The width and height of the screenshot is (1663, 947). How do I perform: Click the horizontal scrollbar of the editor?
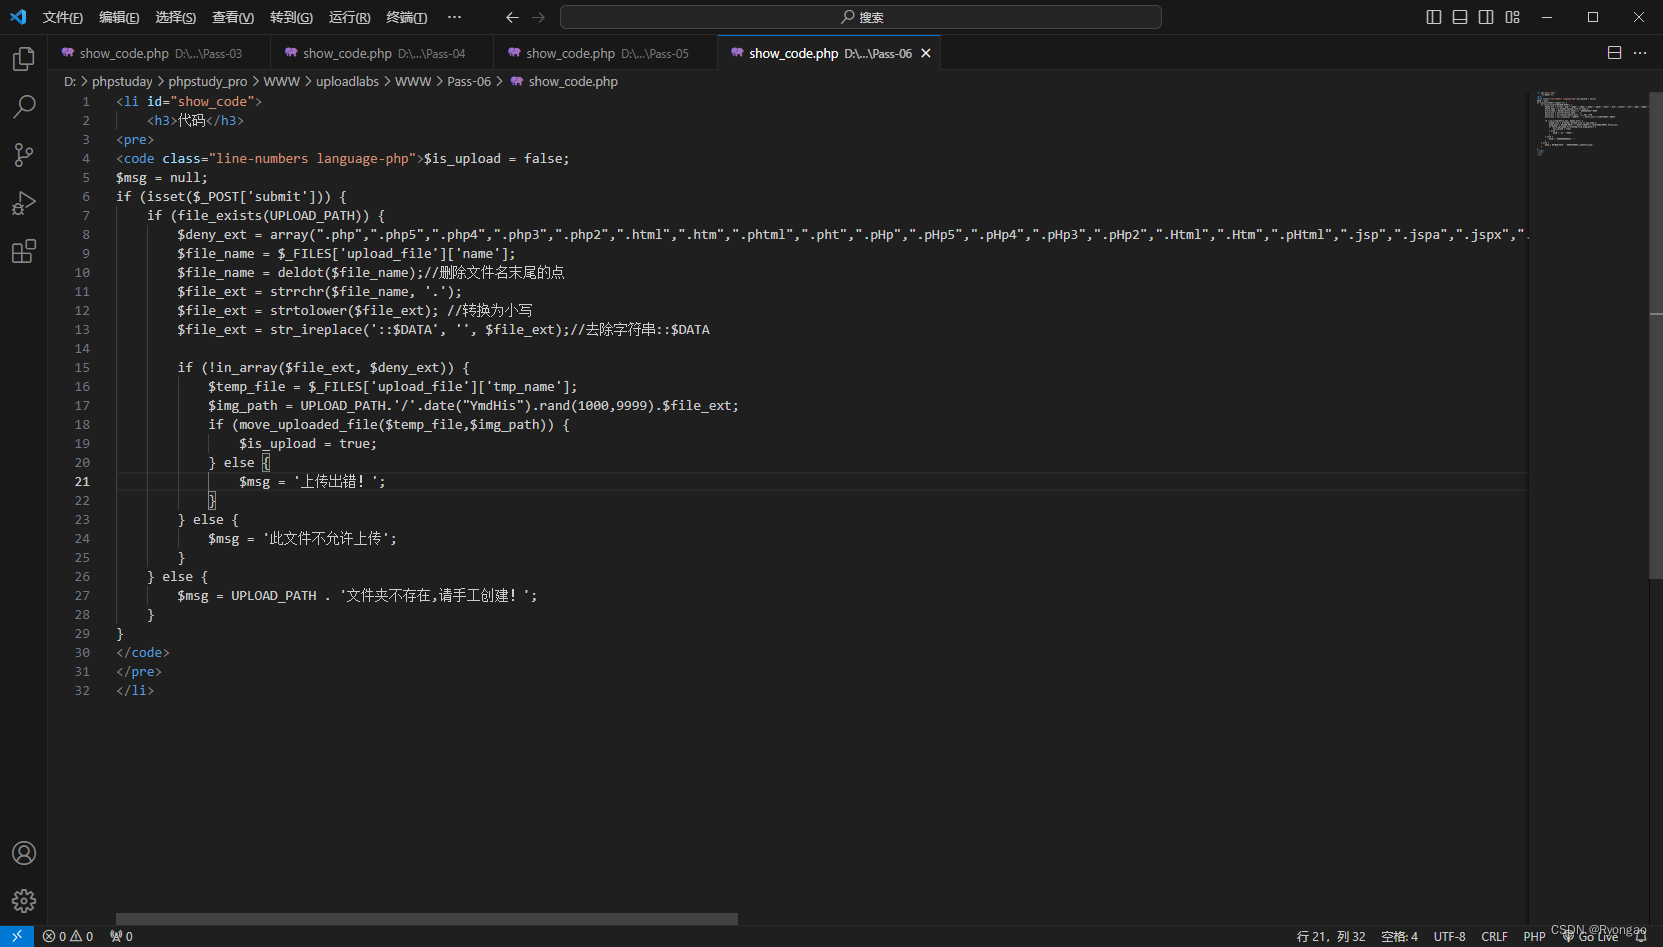[x=426, y=919]
